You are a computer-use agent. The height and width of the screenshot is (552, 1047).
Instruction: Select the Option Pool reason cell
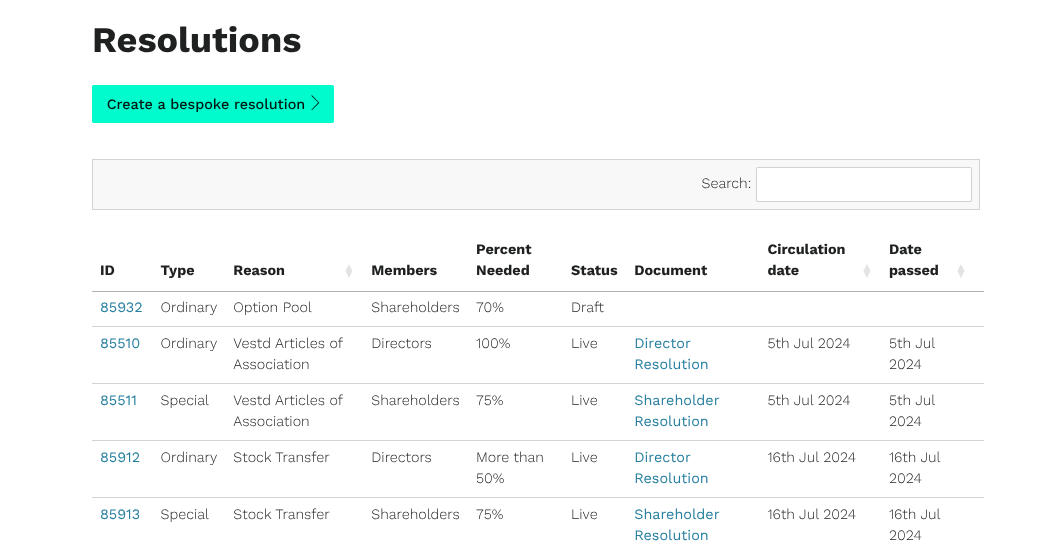tap(272, 308)
